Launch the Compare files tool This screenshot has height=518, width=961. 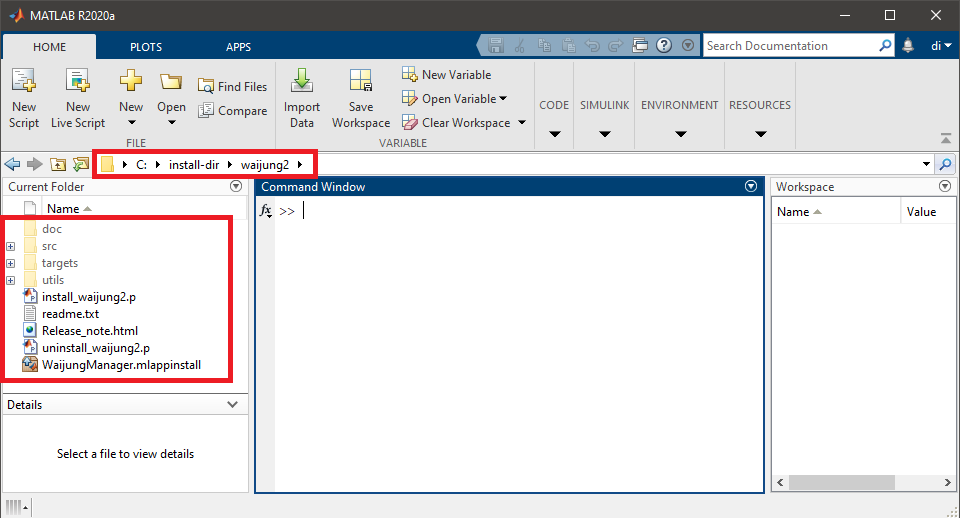coord(232,111)
